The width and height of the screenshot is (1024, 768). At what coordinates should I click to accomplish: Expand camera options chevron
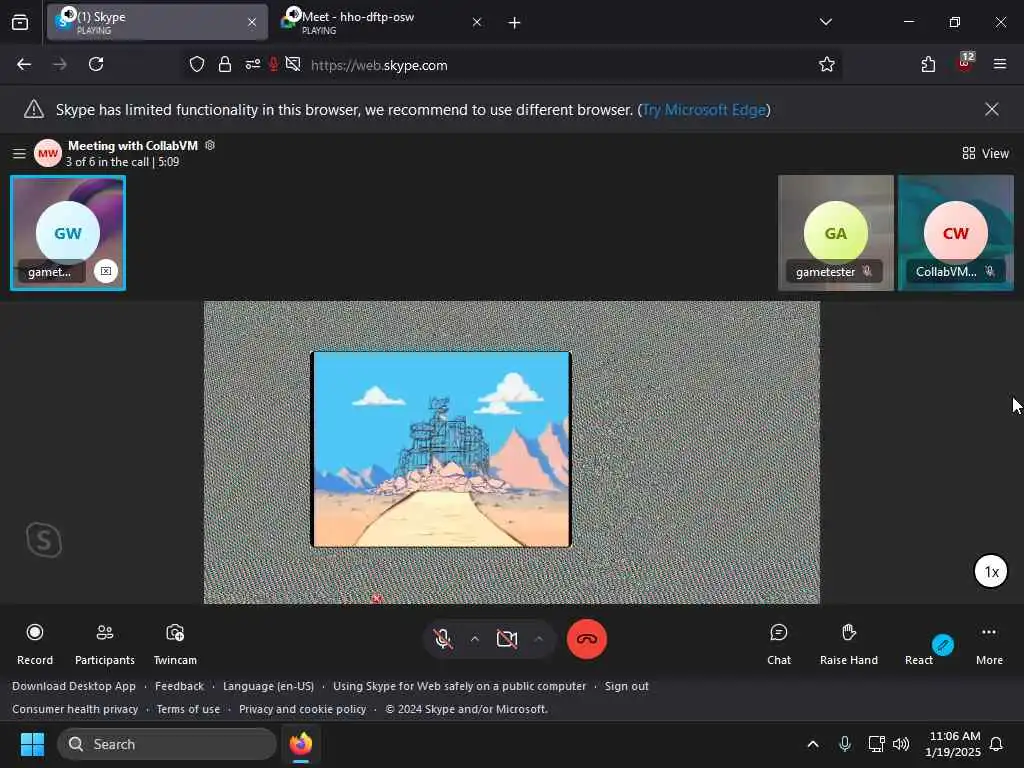coord(538,639)
